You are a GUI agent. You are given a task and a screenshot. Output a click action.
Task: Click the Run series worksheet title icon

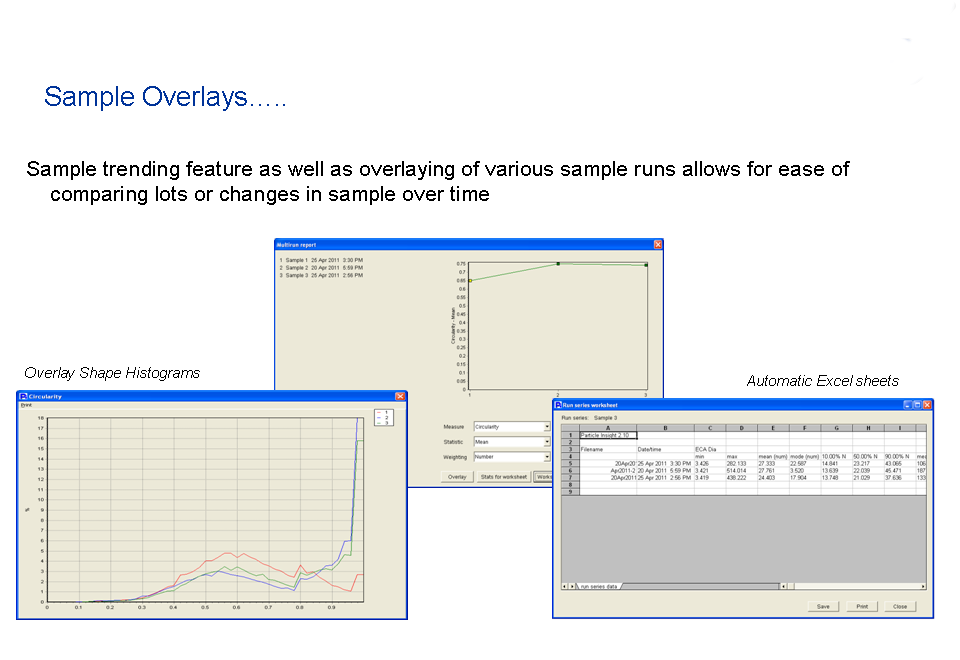point(559,405)
